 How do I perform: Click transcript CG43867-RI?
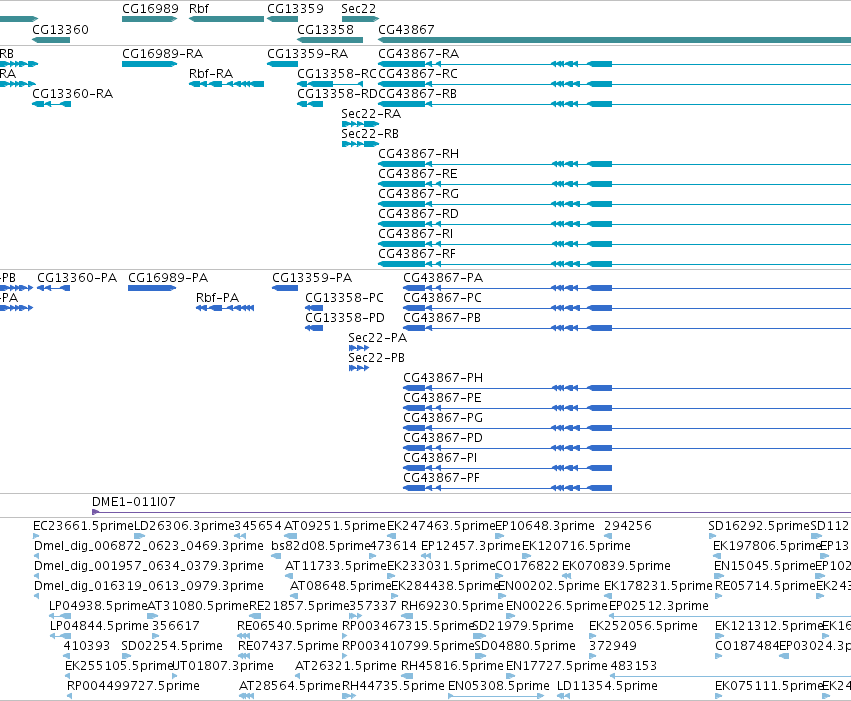(x=415, y=234)
